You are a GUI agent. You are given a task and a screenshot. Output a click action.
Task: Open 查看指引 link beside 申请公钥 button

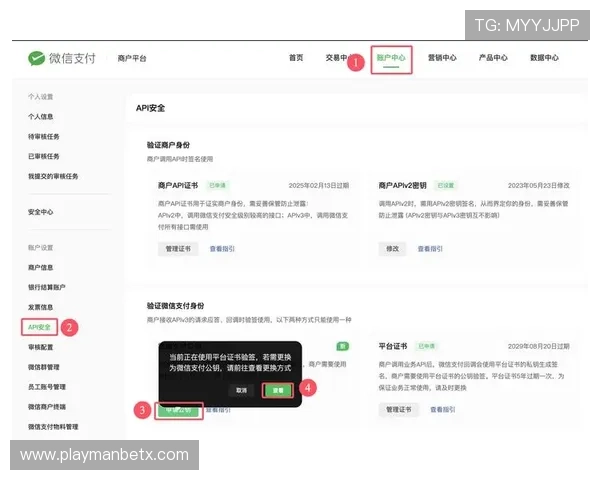(x=218, y=410)
